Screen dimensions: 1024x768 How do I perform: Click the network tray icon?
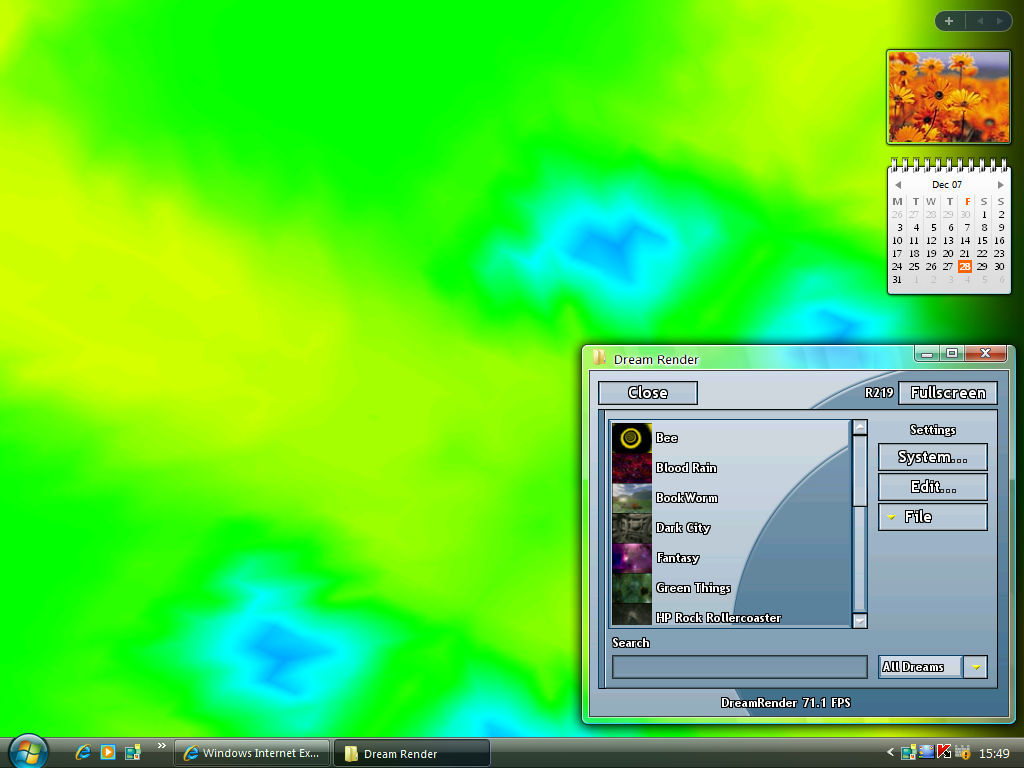[908, 752]
